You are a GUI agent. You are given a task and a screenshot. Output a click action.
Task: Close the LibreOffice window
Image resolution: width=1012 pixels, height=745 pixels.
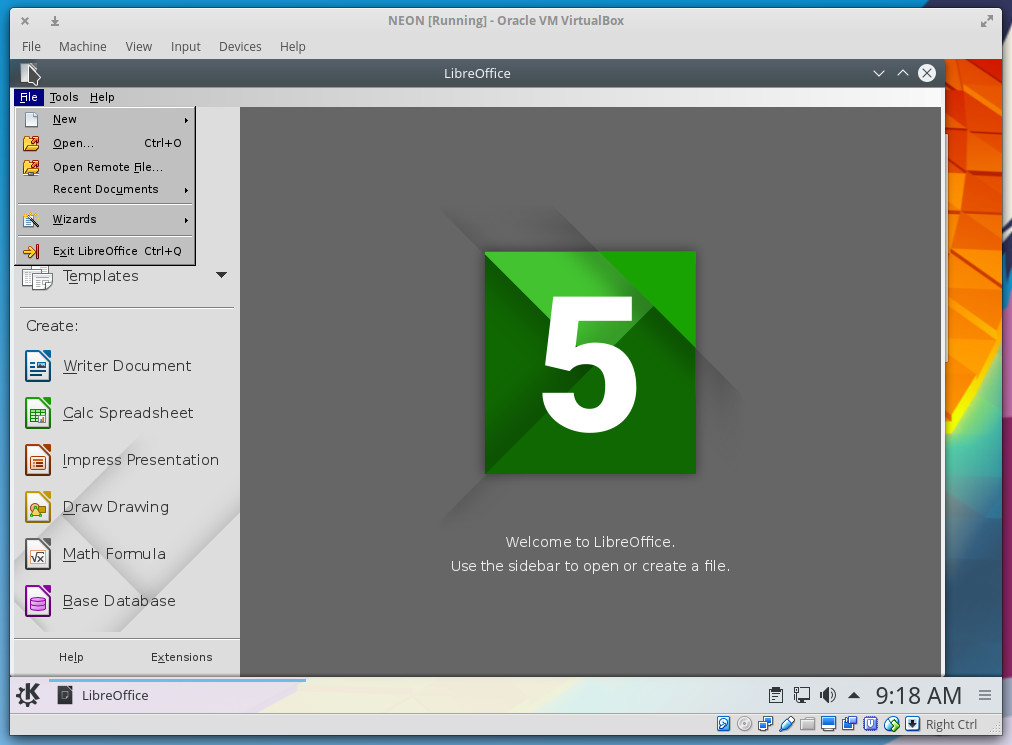[927, 73]
